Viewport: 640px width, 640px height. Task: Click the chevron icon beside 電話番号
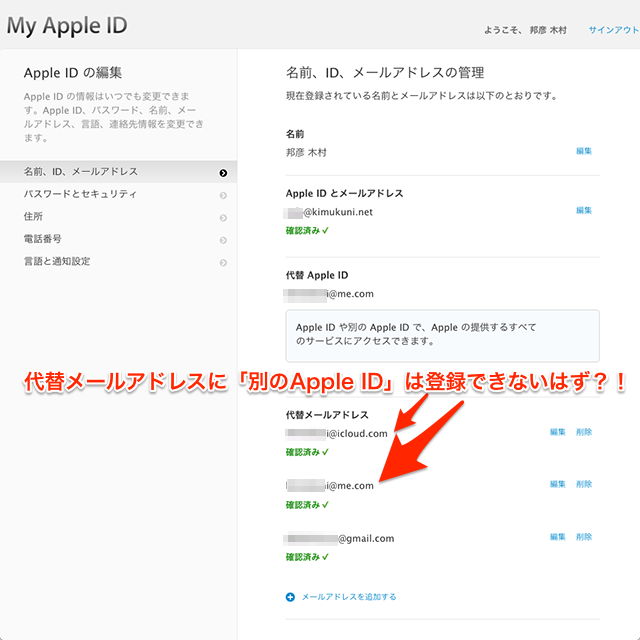pyautogui.click(x=223, y=240)
